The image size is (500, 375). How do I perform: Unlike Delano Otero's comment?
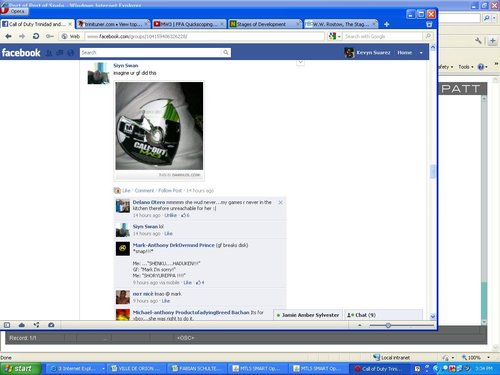click(x=170, y=215)
